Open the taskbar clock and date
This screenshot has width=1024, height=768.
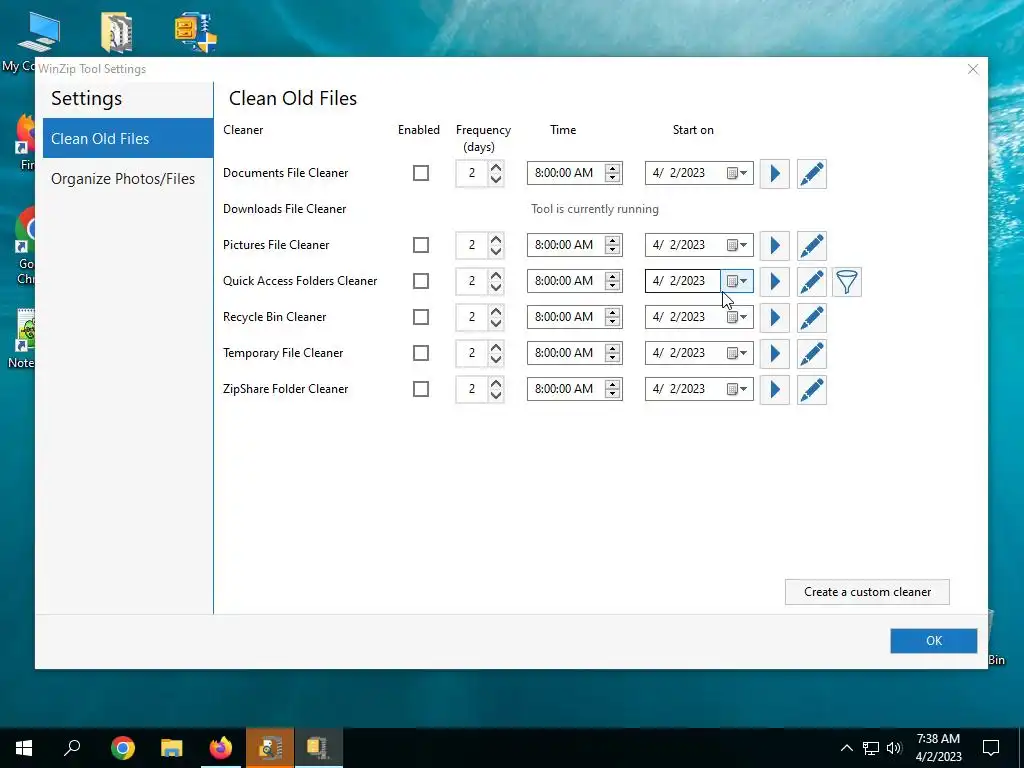(938, 748)
